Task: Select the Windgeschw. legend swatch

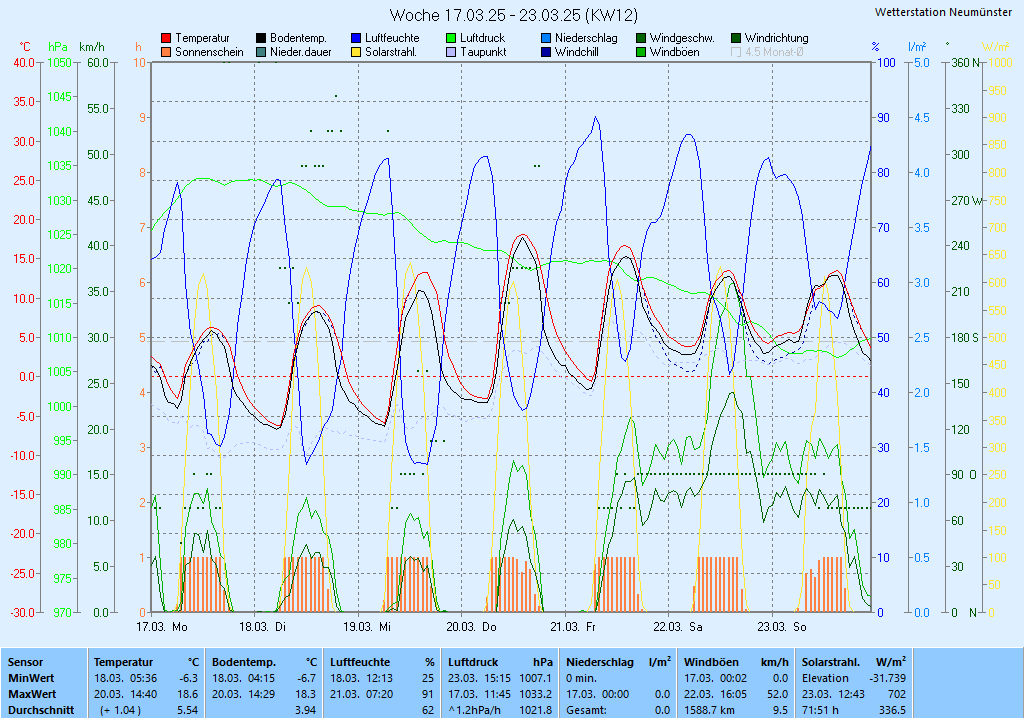Action: (x=641, y=39)
